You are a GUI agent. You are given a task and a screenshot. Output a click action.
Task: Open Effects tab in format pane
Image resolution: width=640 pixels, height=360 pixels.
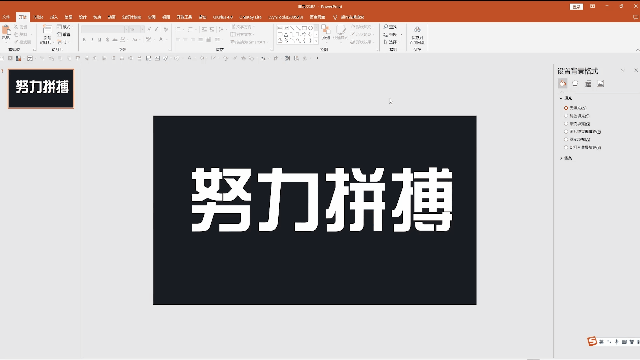pos(575,83)
